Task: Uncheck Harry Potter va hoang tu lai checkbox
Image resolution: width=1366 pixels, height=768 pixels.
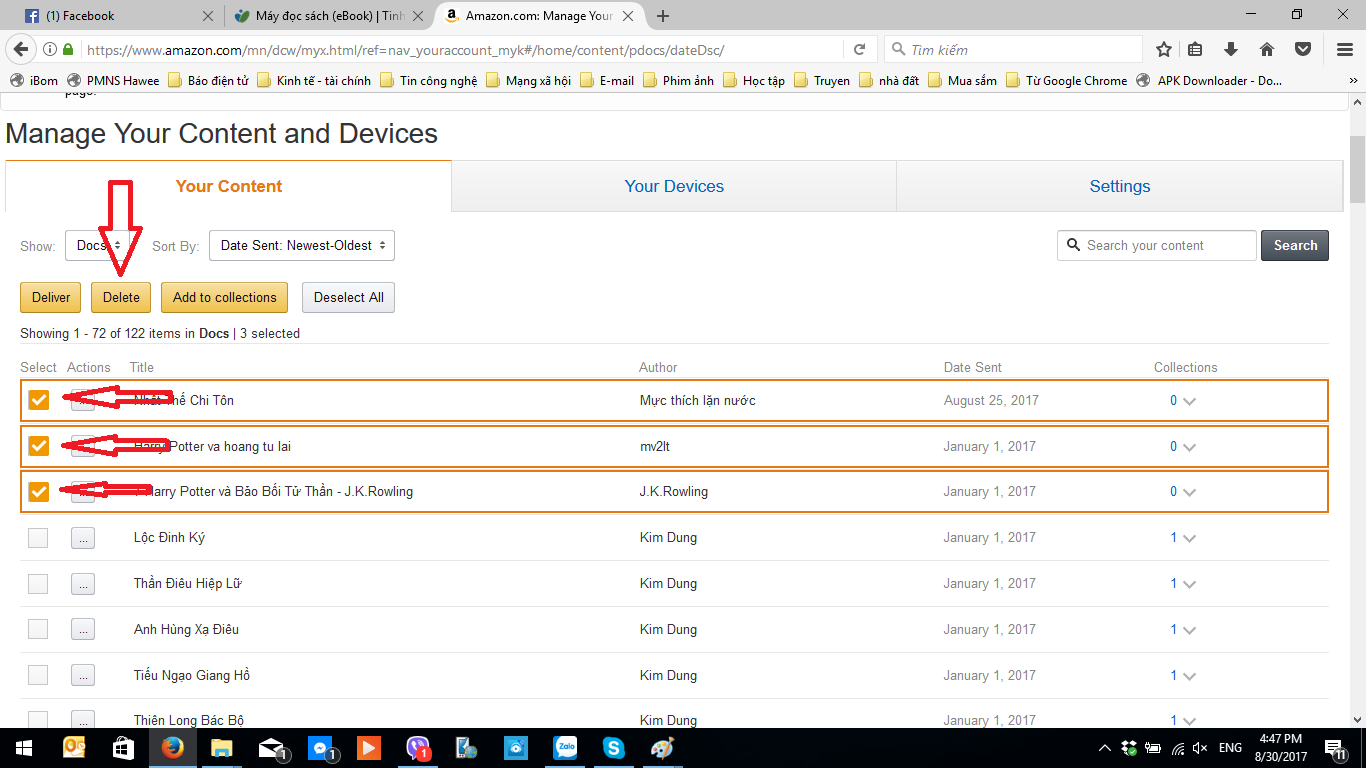Action: click(x=38, y=446)
